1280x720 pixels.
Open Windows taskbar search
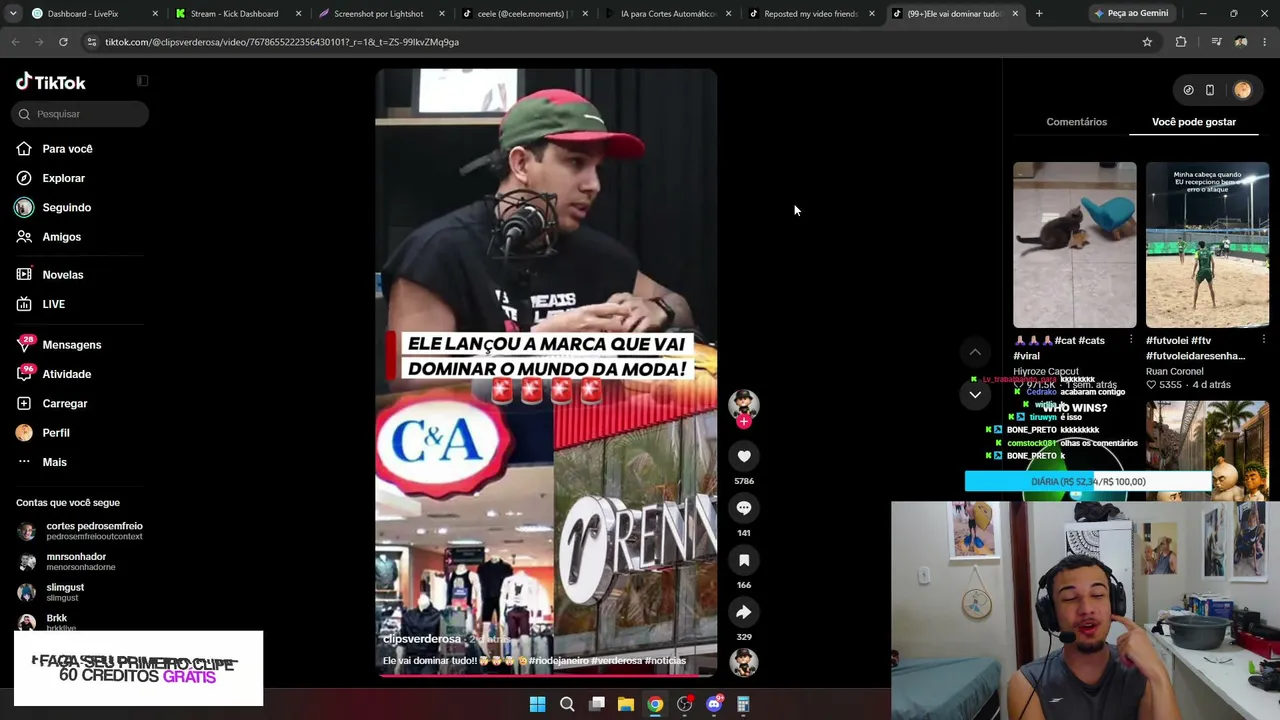pos(567,704)
